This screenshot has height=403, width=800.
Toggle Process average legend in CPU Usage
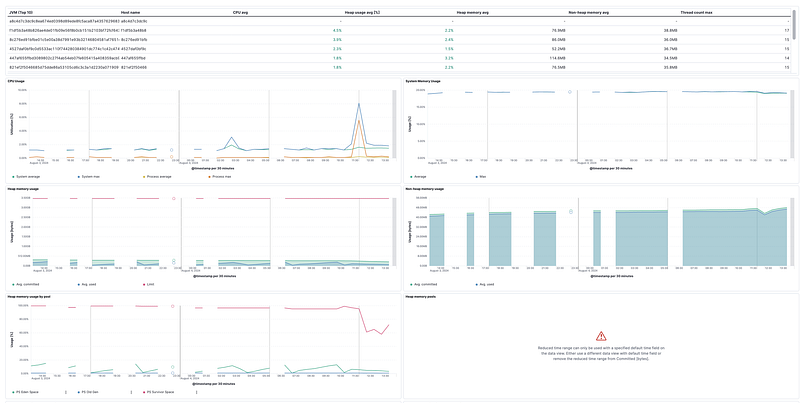tap(158, 176)
